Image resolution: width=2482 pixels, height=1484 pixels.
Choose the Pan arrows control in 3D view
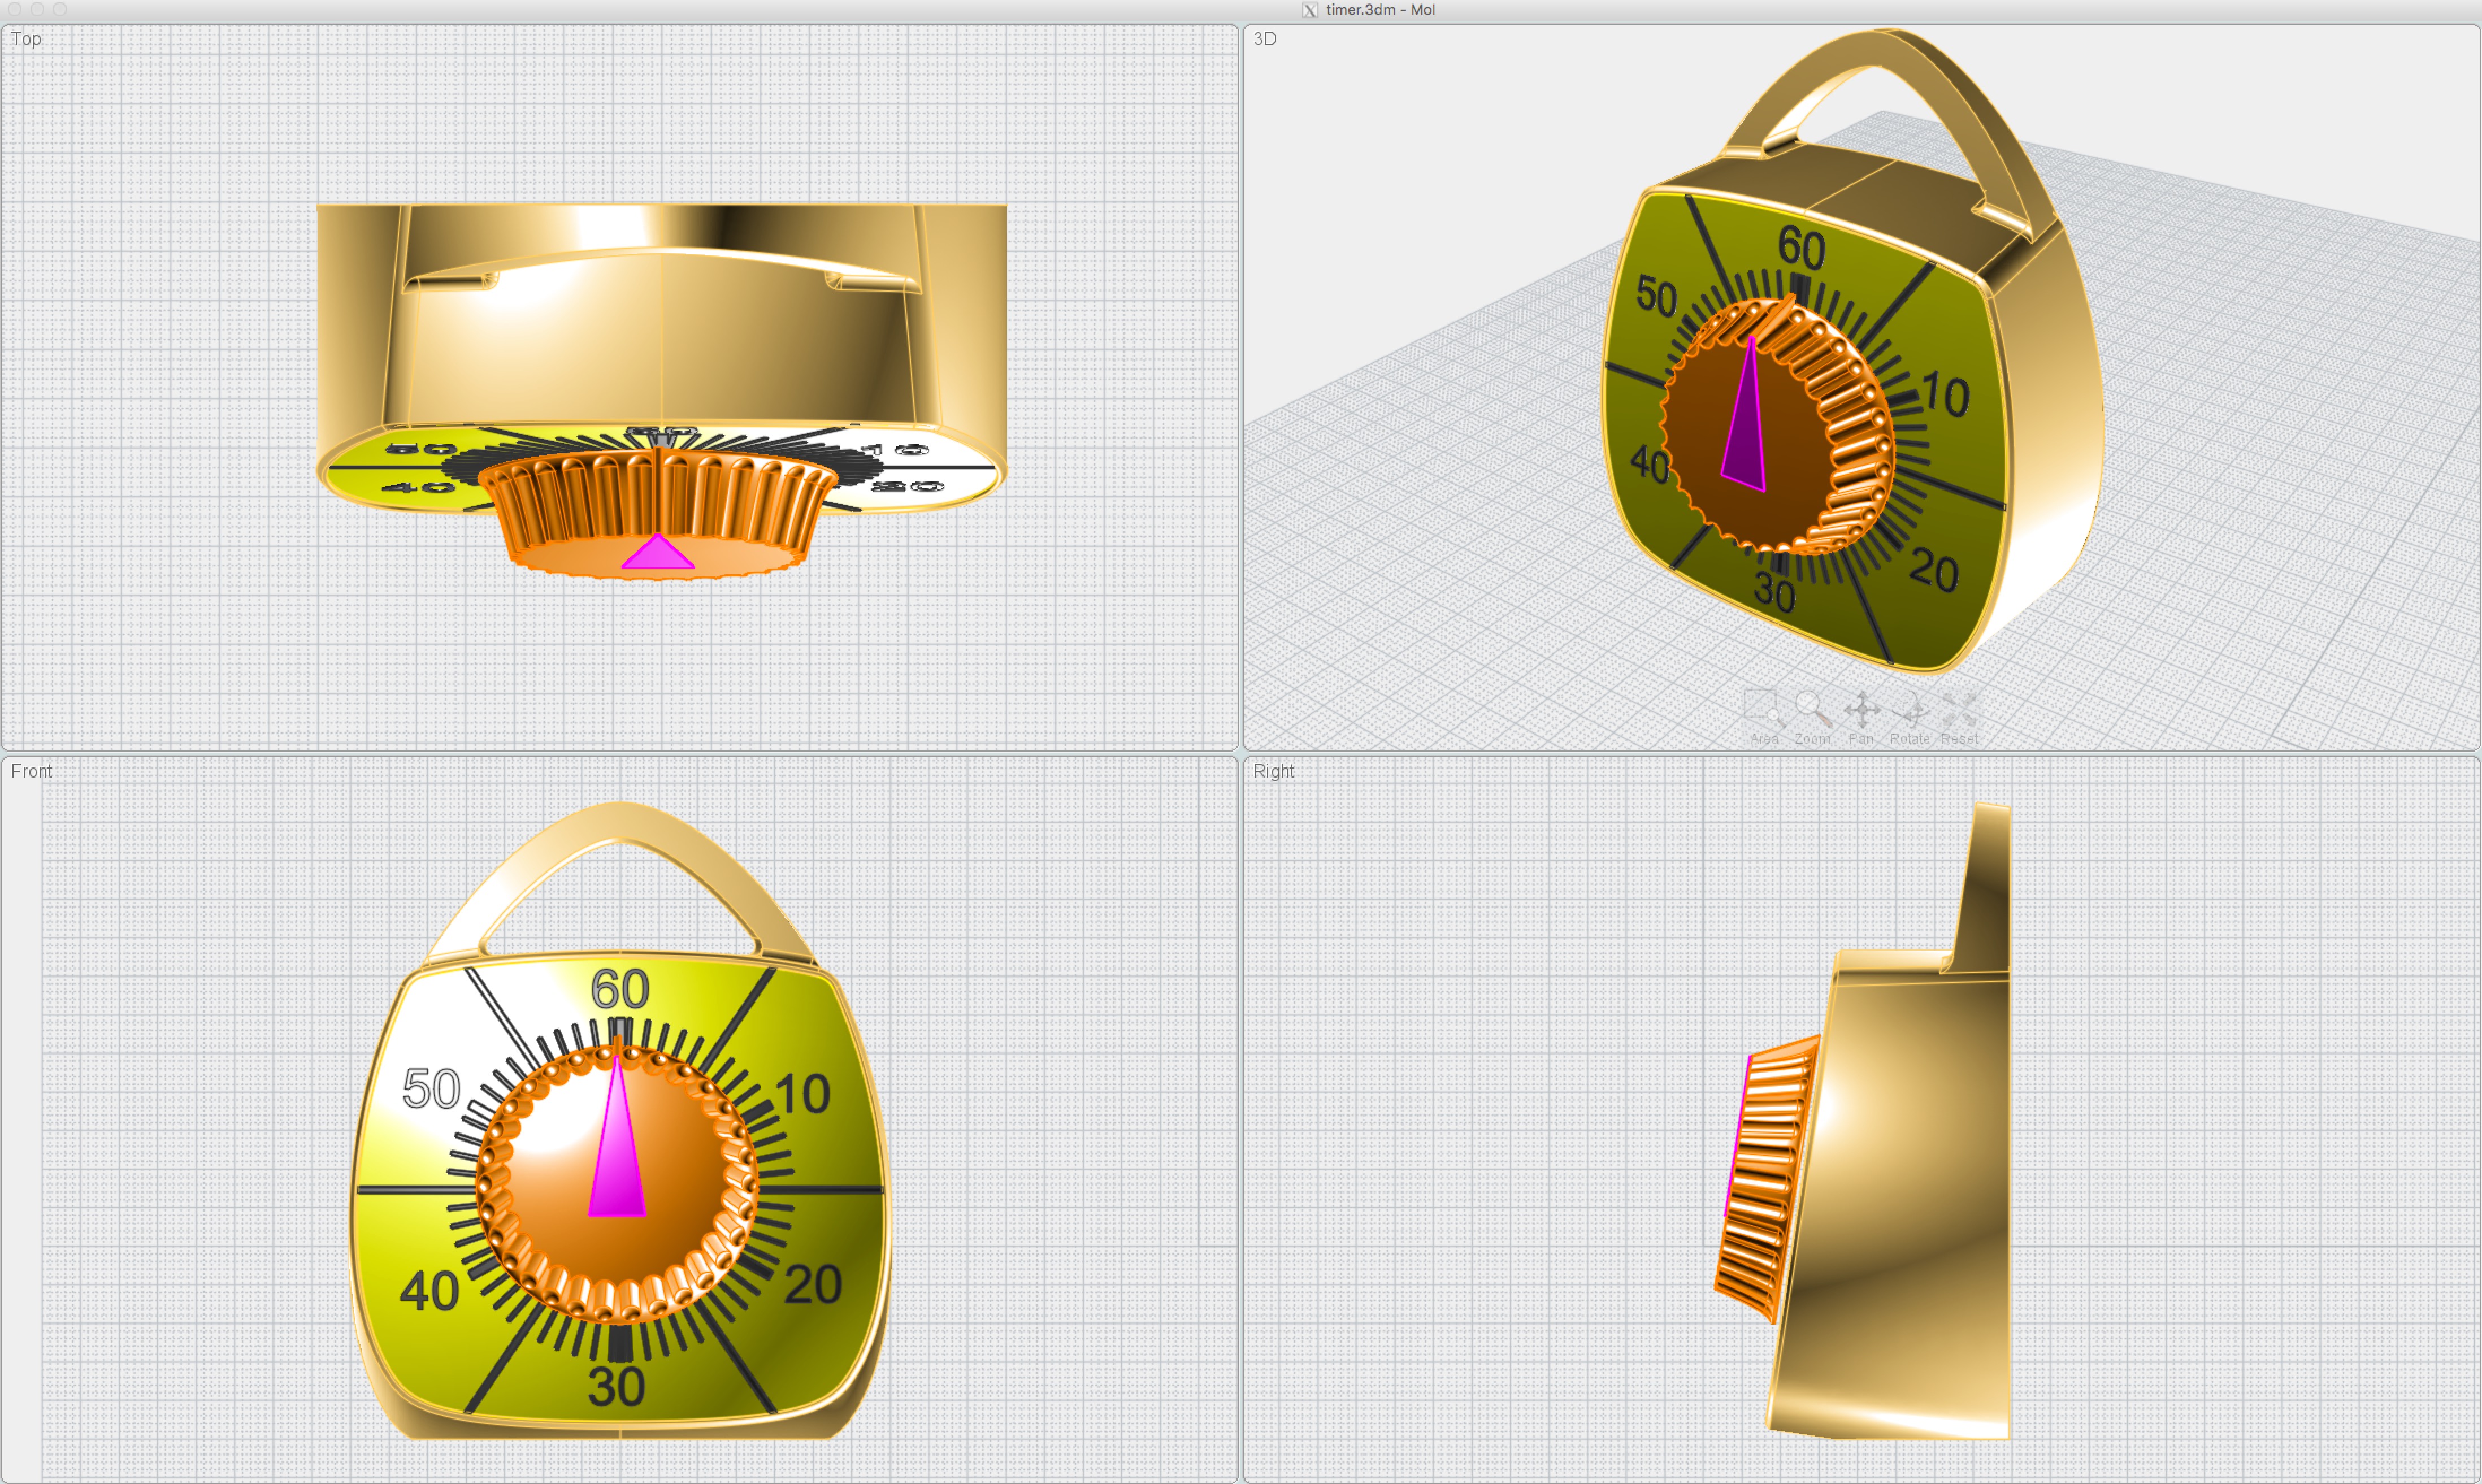[1861, 717]
